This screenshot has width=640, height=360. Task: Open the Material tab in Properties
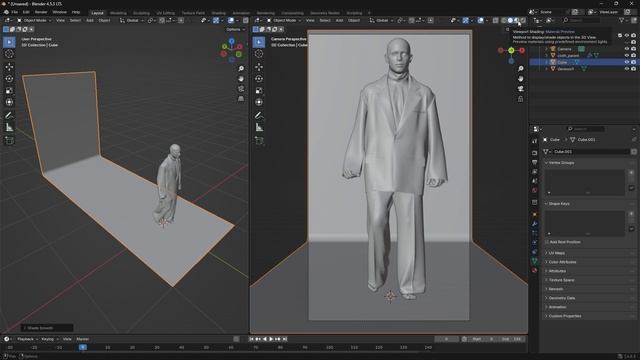click(x=535, y=270)
